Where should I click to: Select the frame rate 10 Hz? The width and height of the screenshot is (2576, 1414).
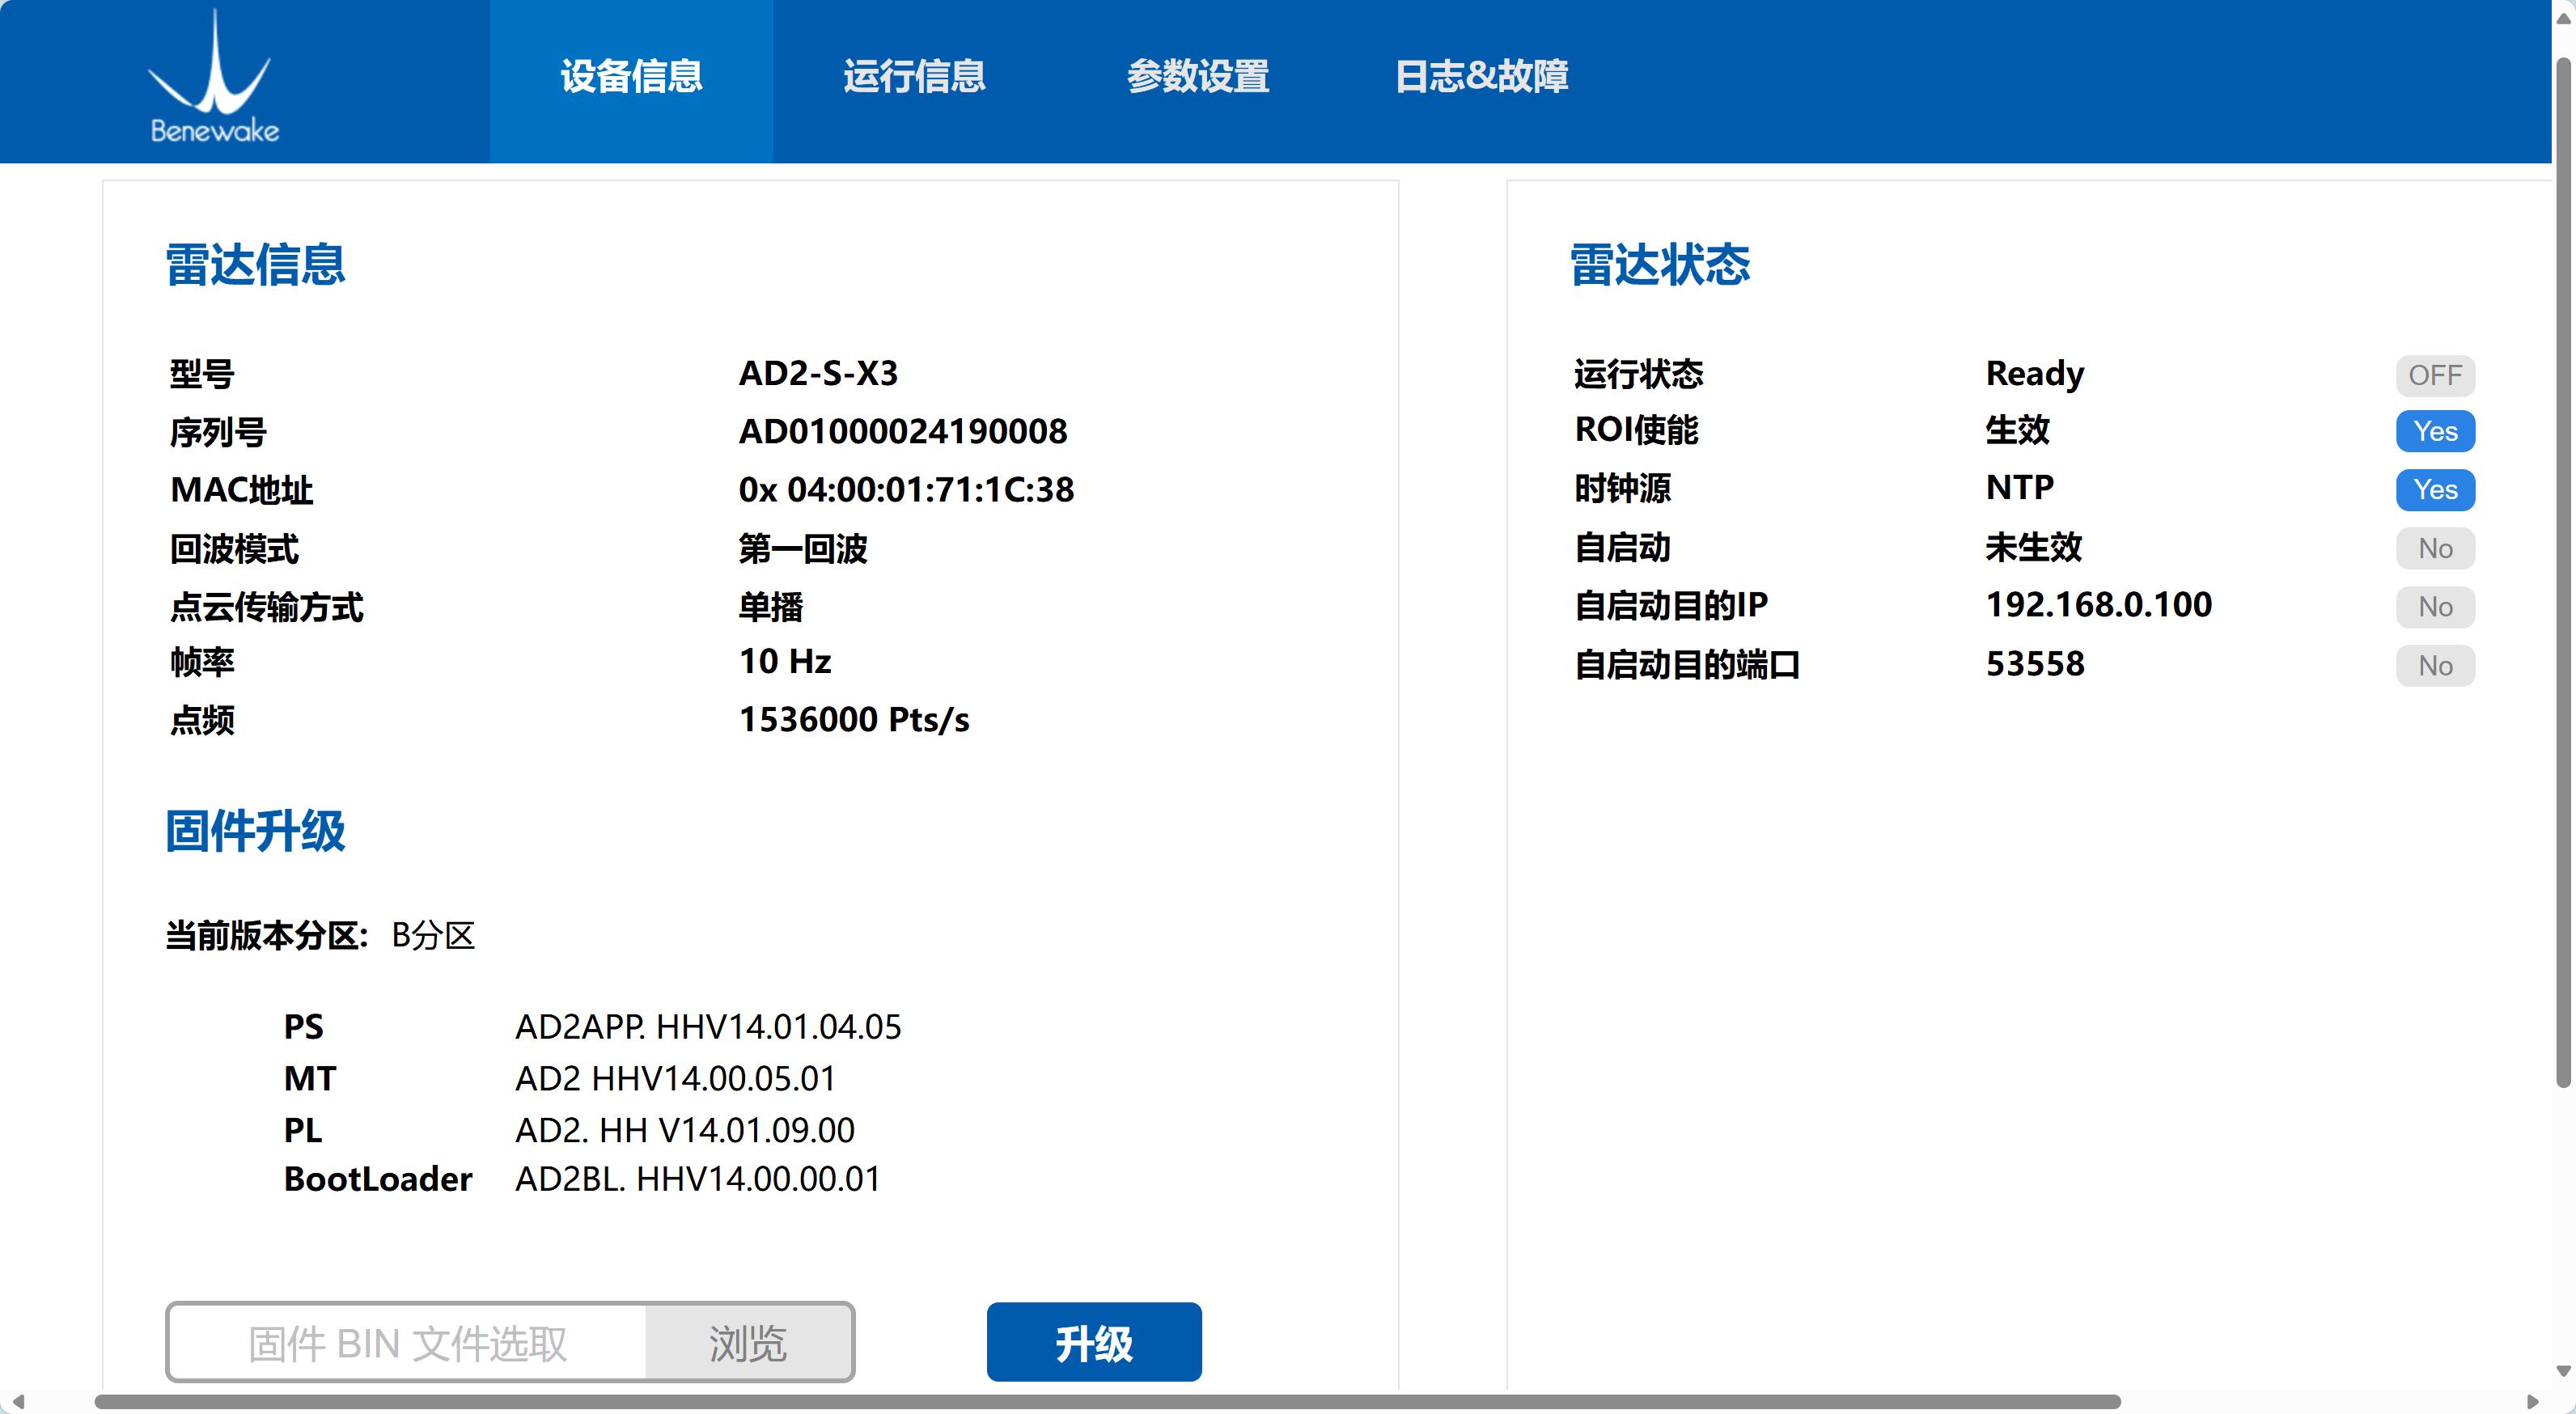pos(785,661)
